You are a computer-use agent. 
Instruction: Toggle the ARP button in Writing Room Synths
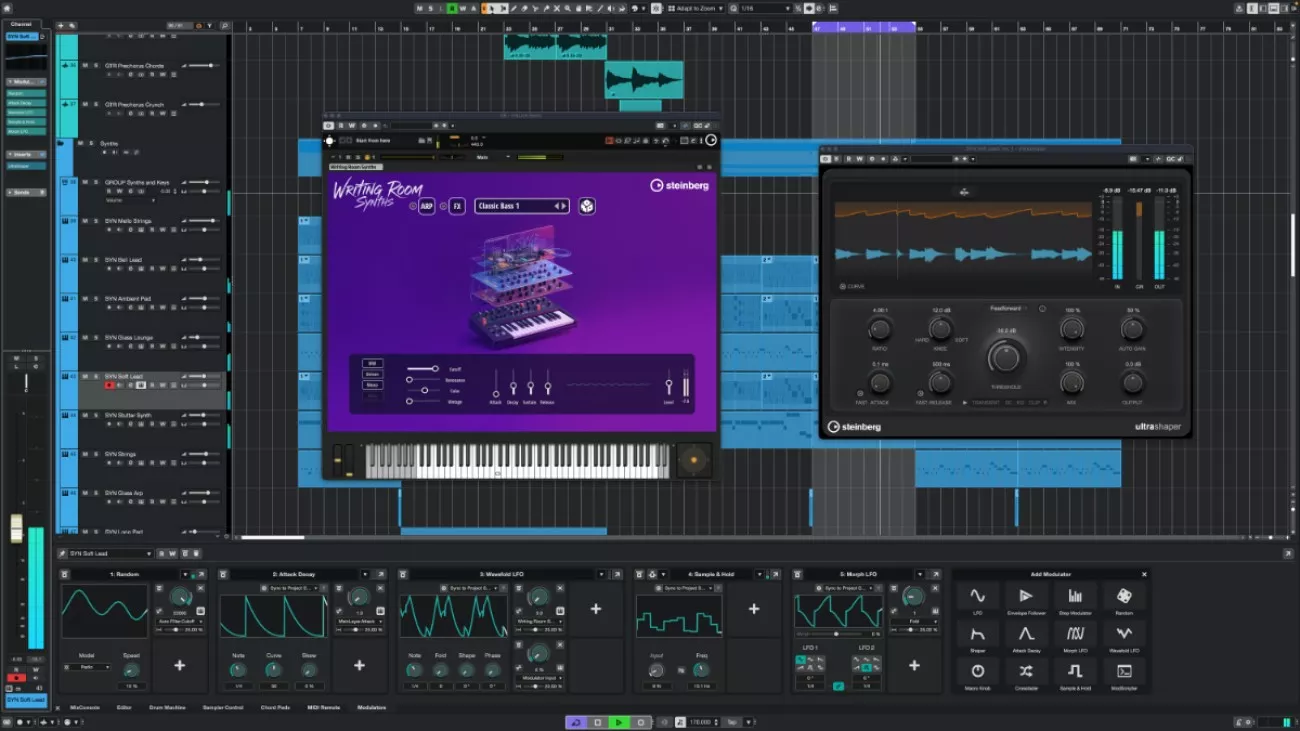point(427,206)
